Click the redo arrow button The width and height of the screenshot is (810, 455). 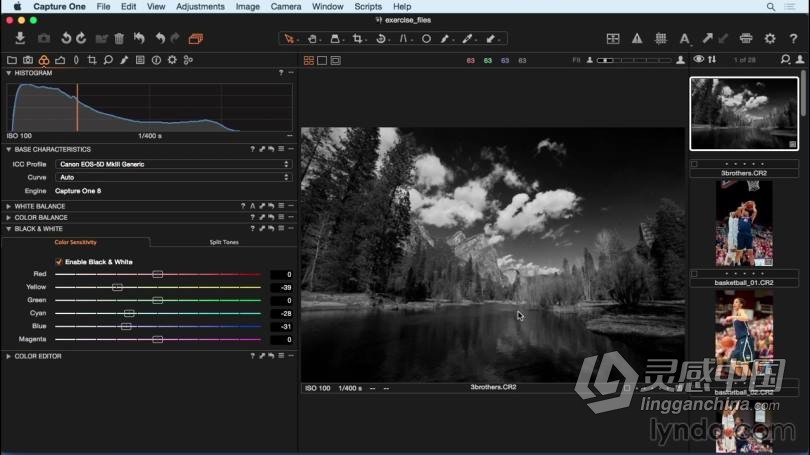pyautogui.click(x=176, y=39)
